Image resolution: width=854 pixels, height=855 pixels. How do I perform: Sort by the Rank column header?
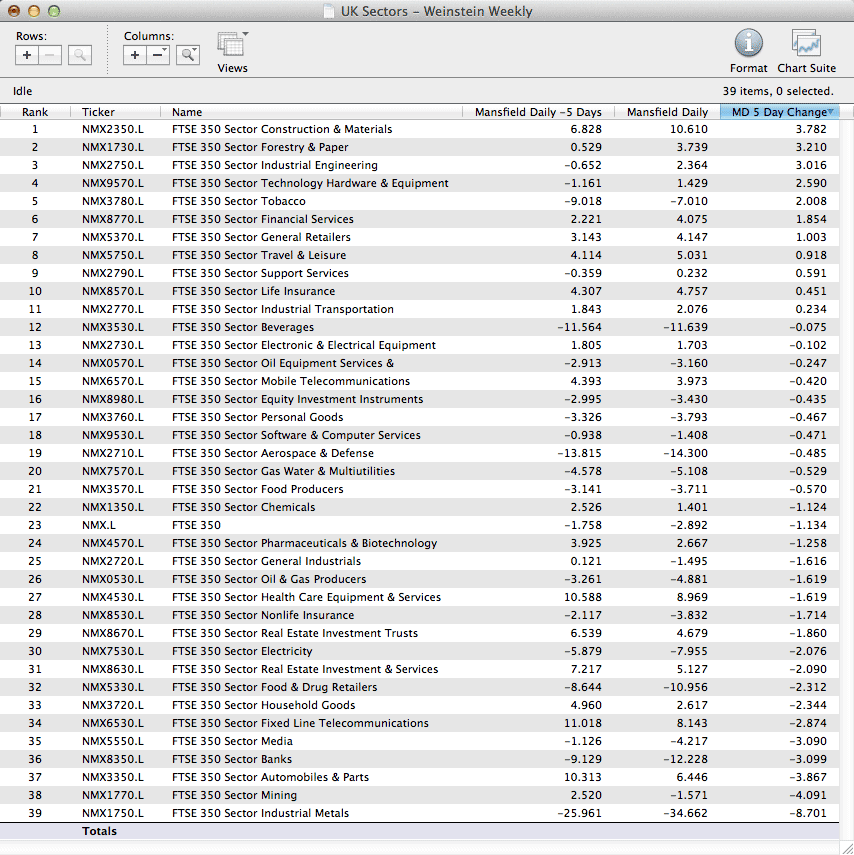(x=35, y=112)
